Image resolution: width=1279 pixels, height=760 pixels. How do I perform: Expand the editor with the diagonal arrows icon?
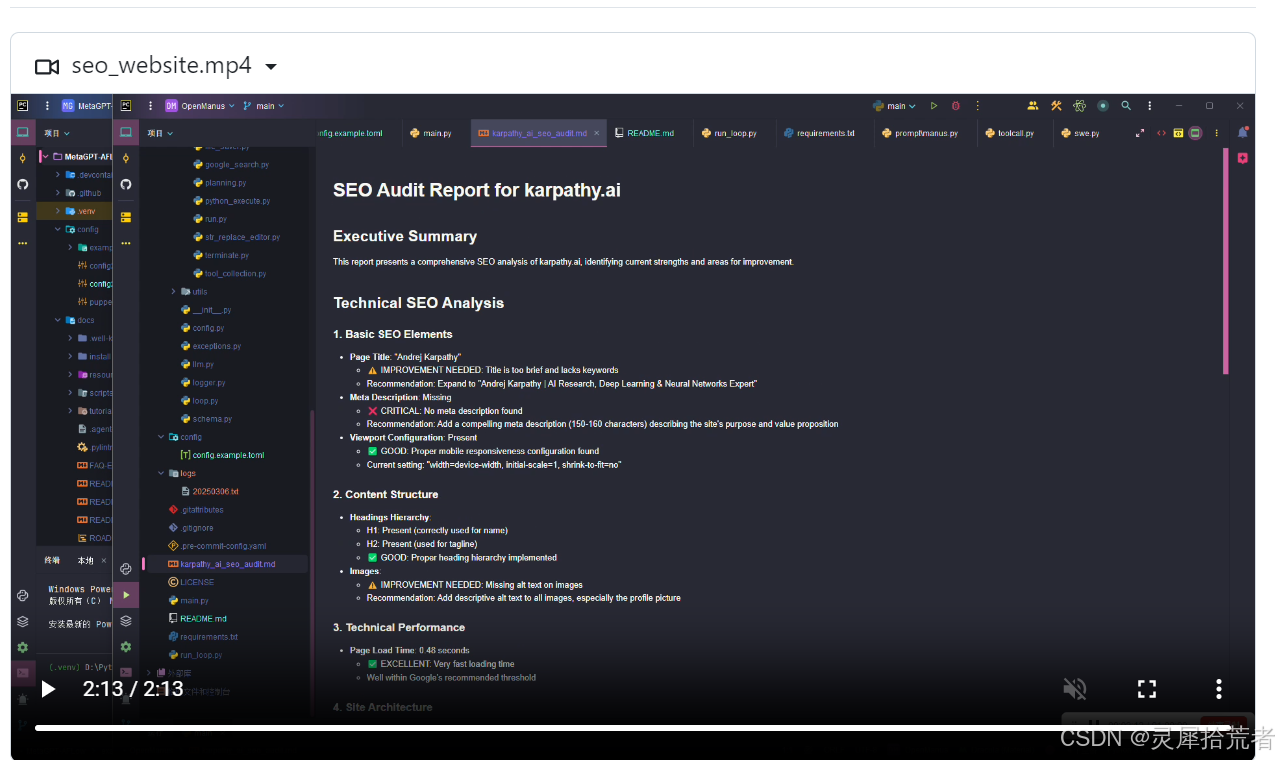1140,133
